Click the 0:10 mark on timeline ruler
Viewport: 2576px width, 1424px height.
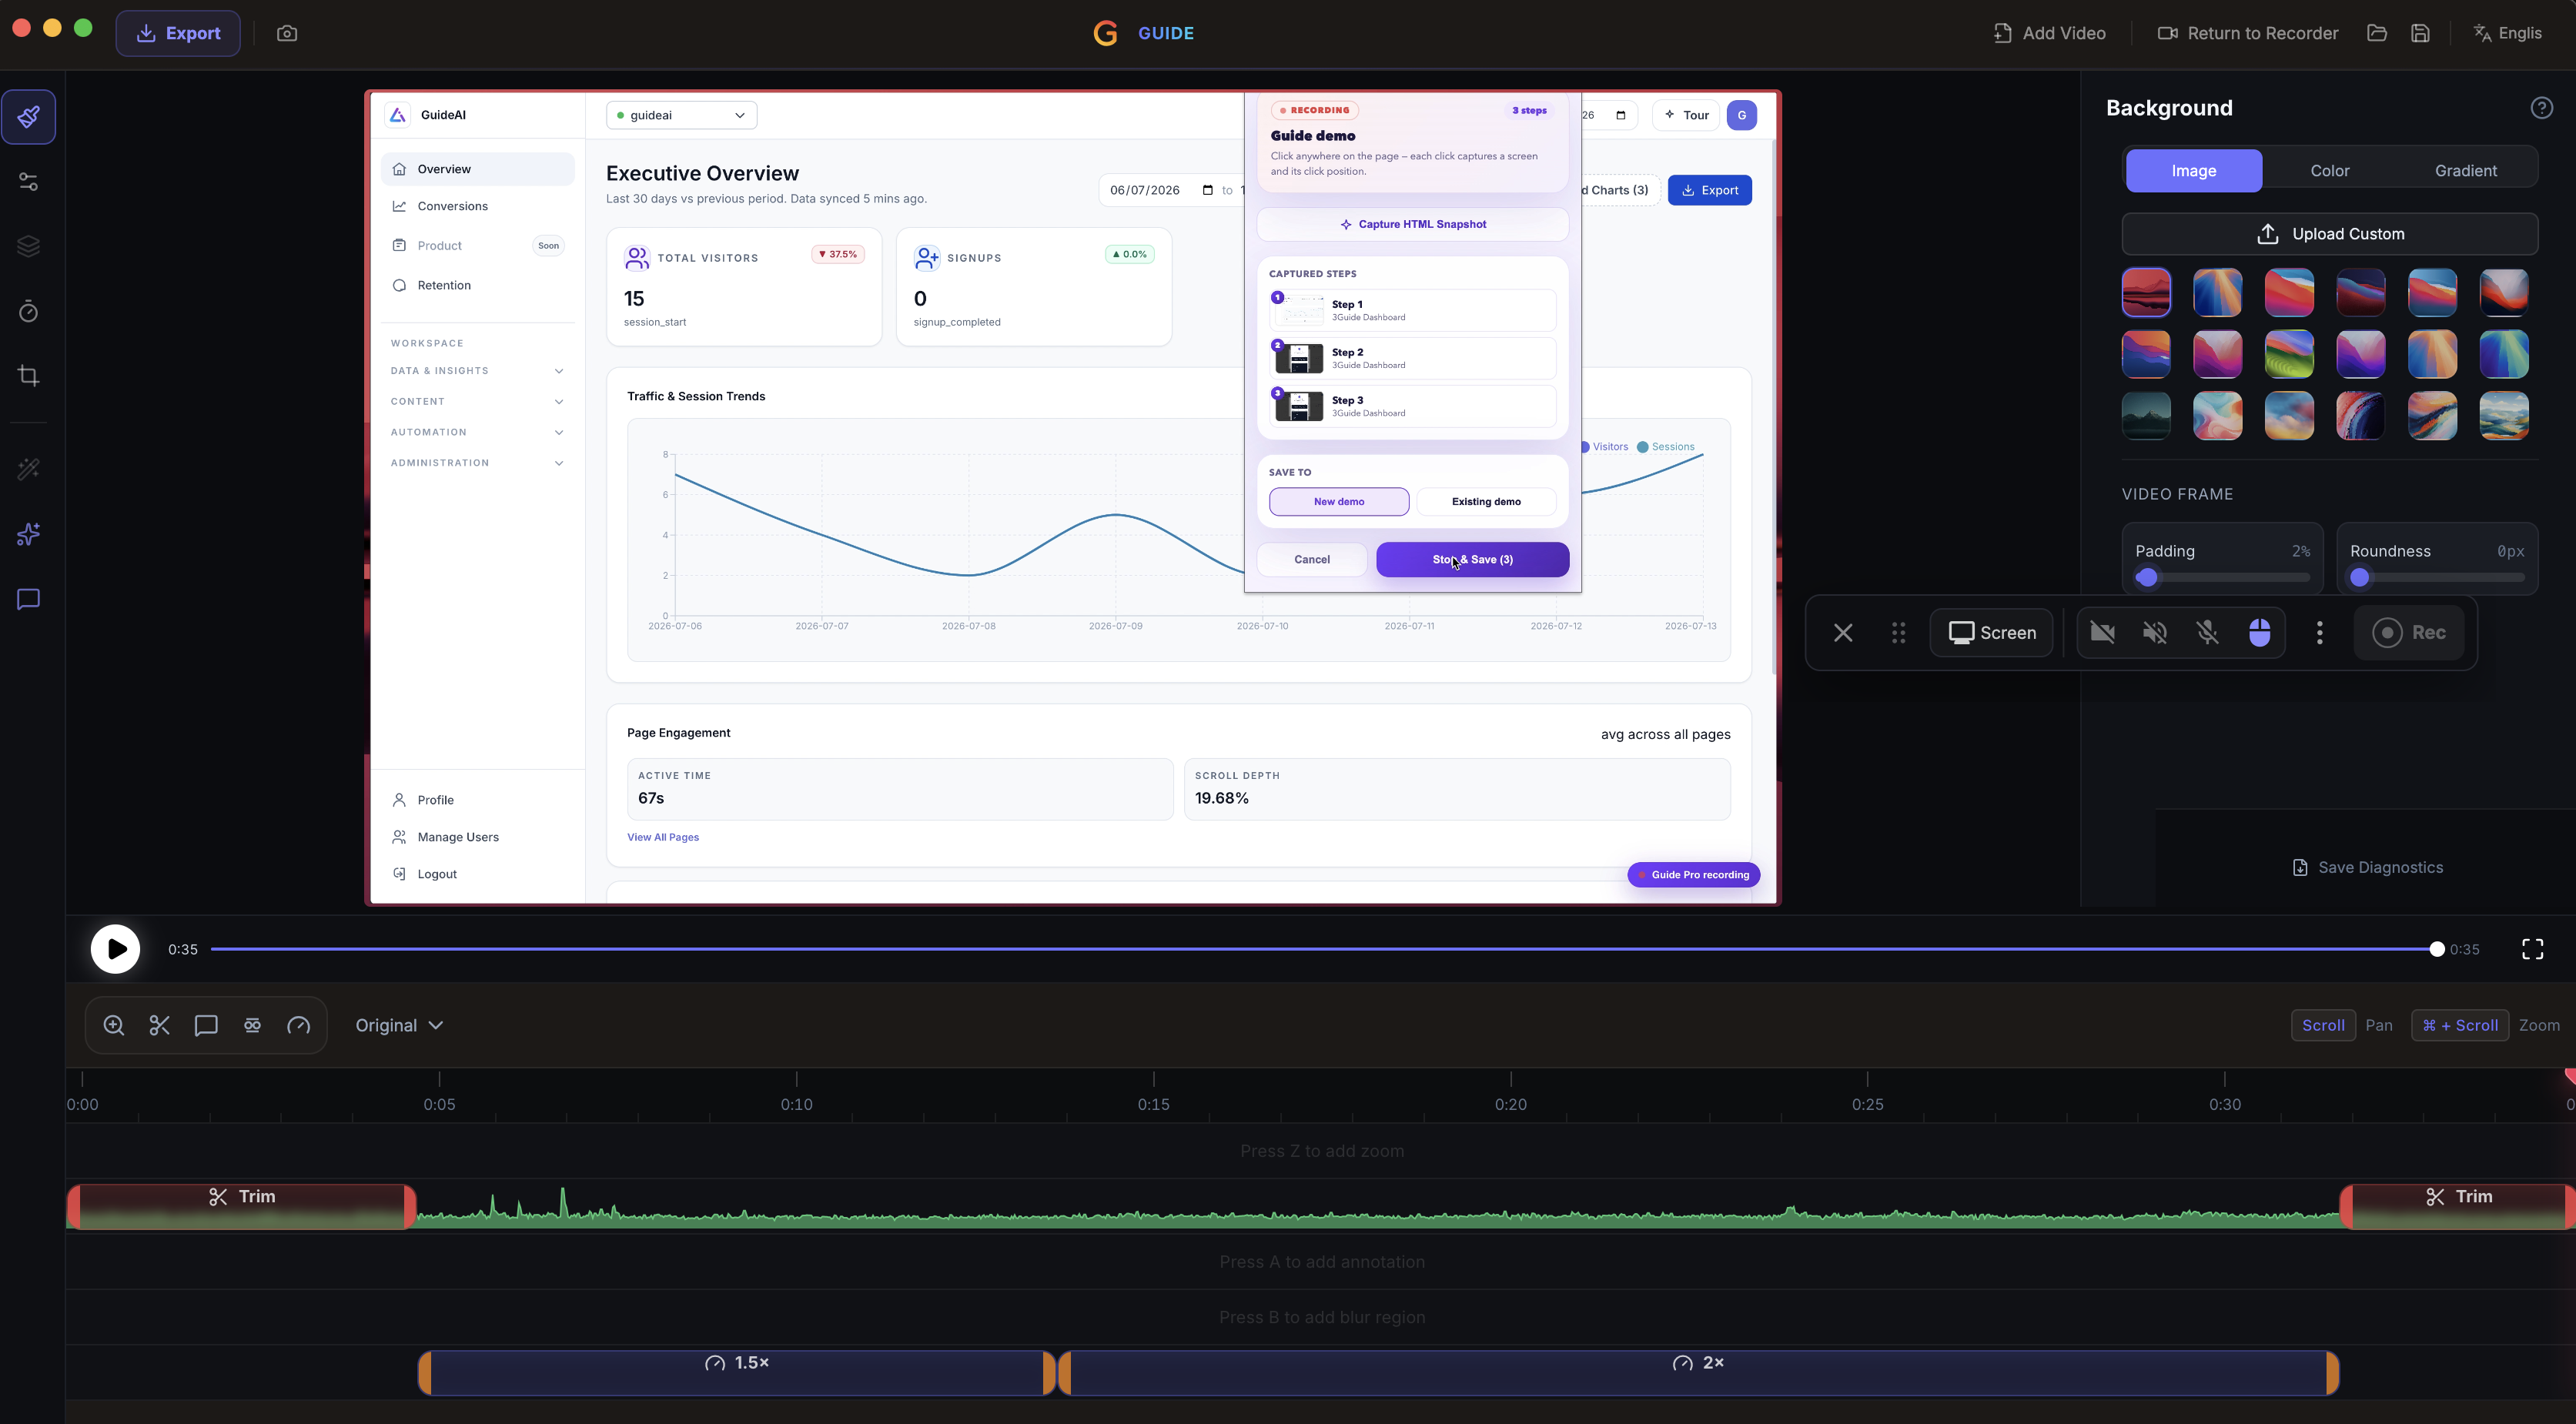[797, 1104]
